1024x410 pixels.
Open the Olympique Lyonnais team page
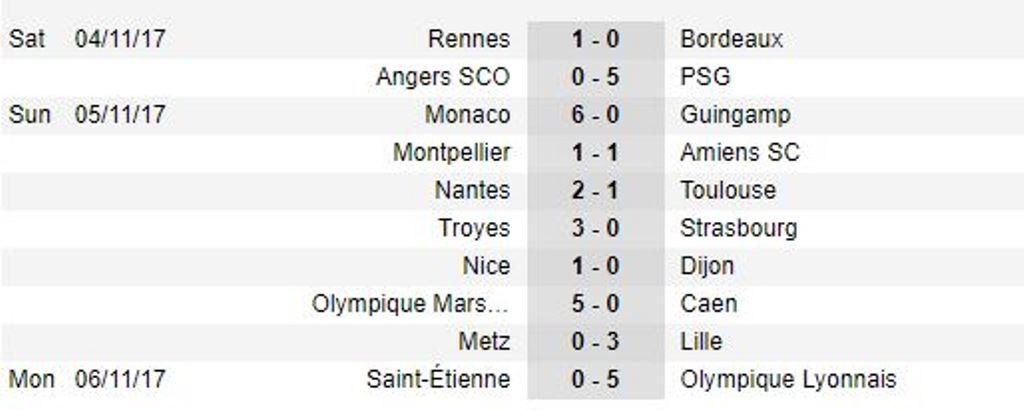pyautogui.click(x=788, y=380)
